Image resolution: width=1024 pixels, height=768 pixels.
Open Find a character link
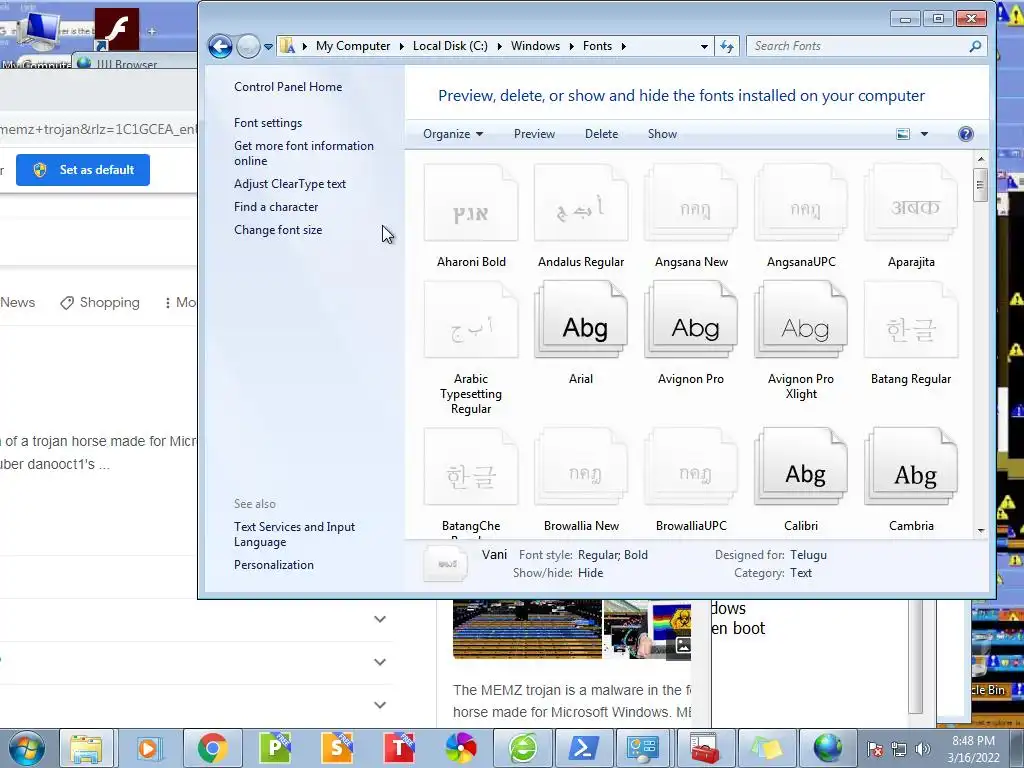276,207
